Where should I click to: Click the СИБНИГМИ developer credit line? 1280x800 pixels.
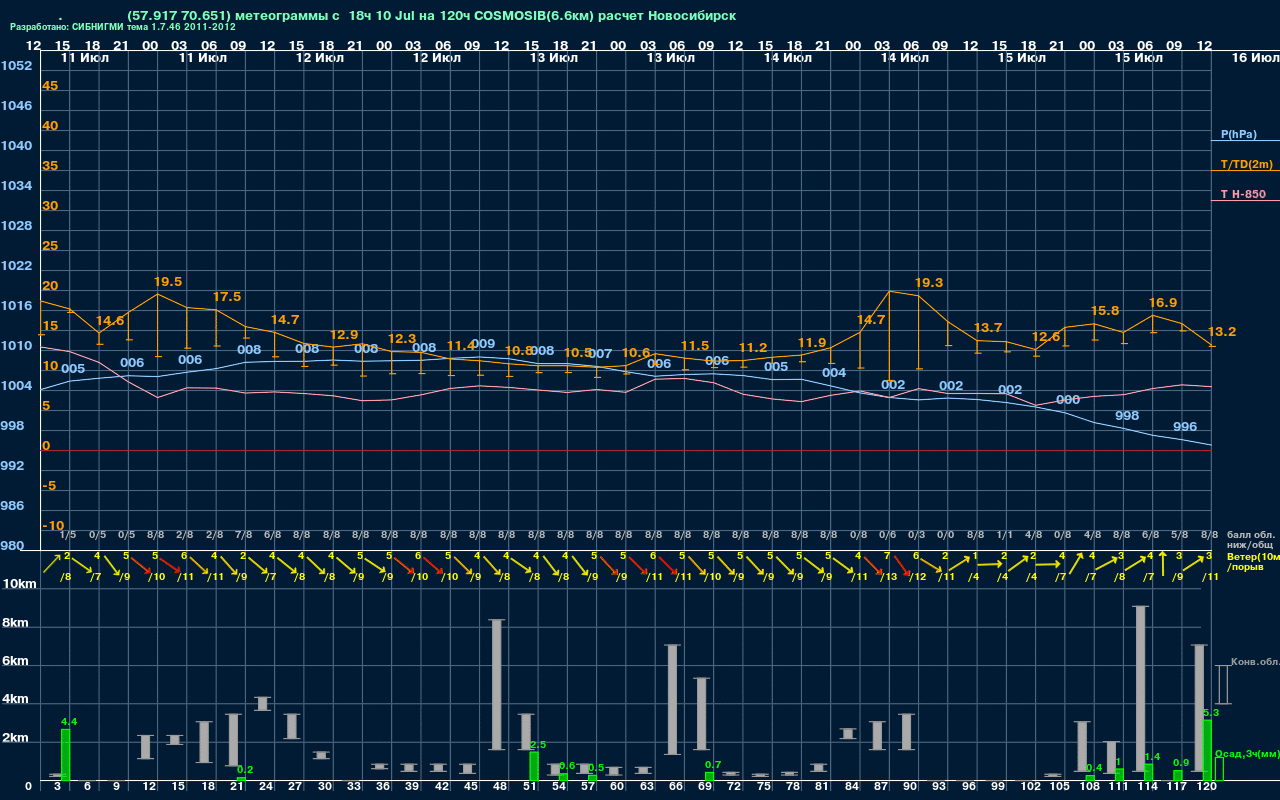(x=122, y=27)
